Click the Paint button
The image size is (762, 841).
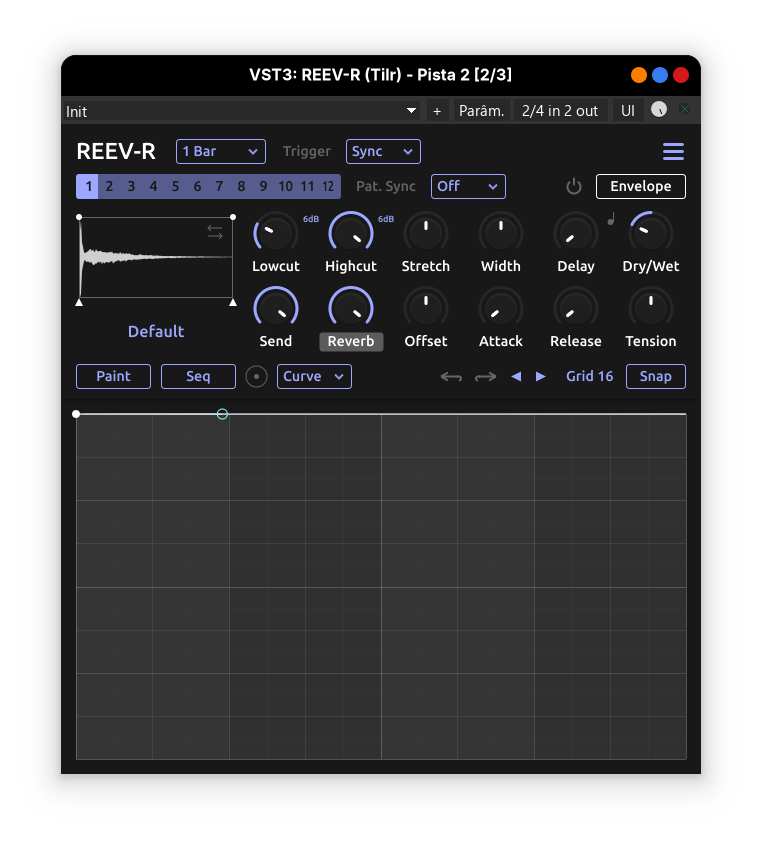[113, 376]
